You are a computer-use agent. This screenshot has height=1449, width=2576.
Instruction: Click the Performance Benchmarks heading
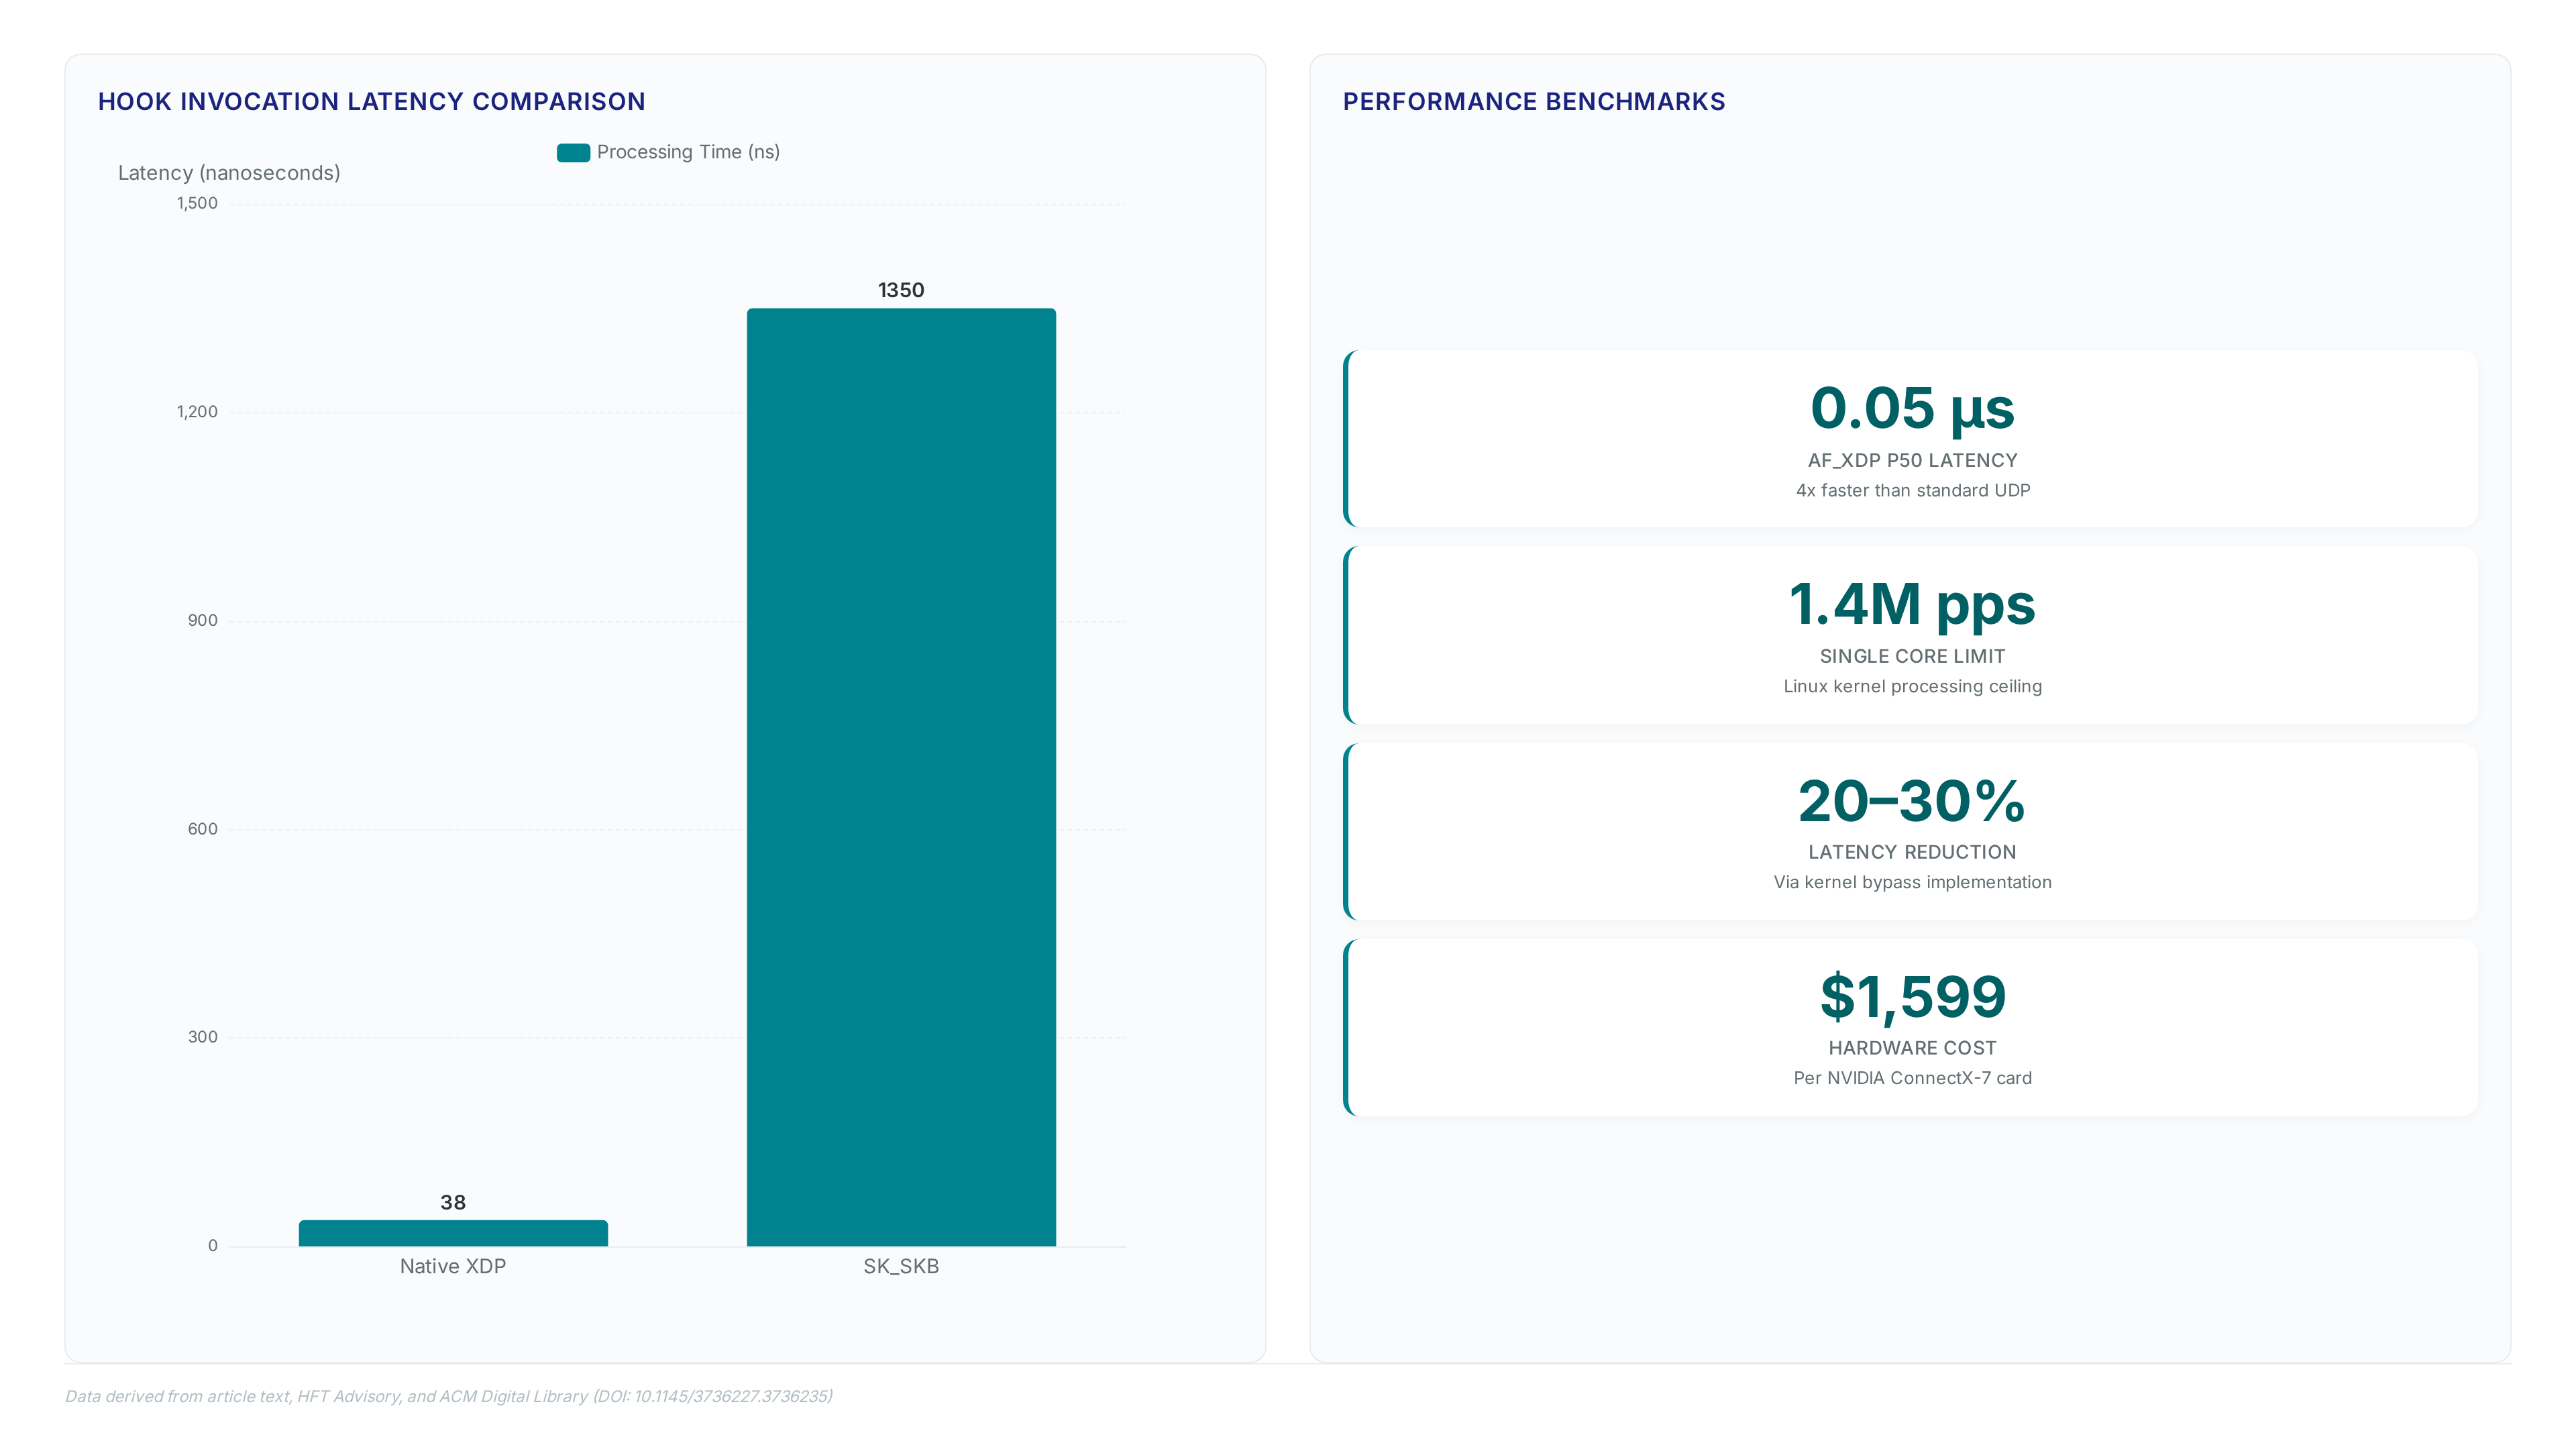[1534, 101]
